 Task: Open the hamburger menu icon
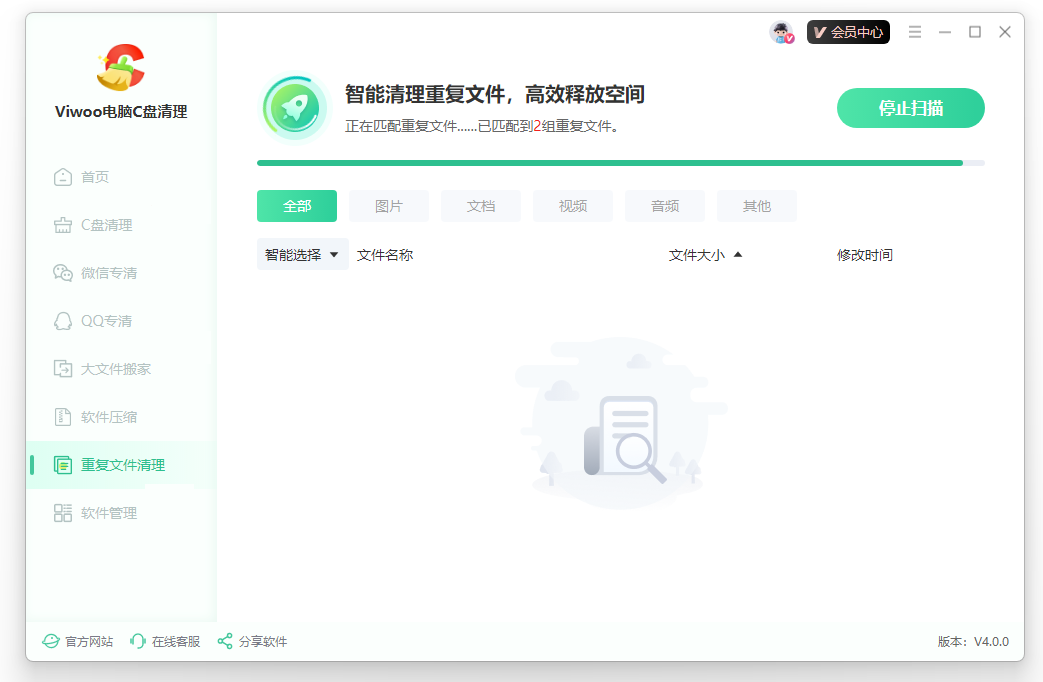[915, 31]
